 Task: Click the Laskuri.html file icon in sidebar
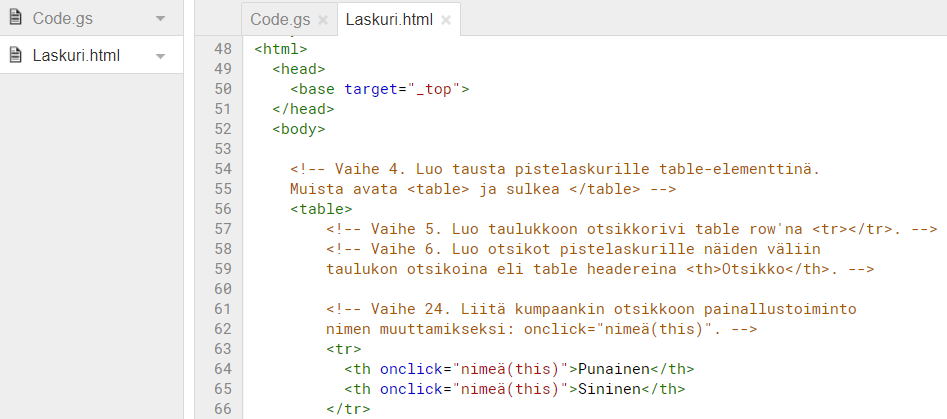15,56
